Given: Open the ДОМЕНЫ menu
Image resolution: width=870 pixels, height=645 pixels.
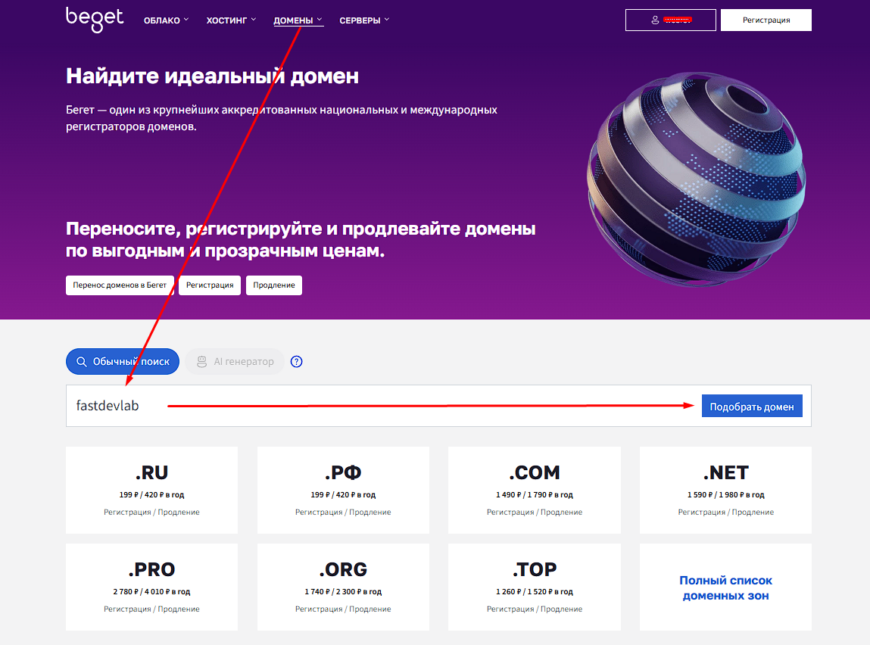Looking at the screenshot, I should pyautogui.click(x=298, y=20).
